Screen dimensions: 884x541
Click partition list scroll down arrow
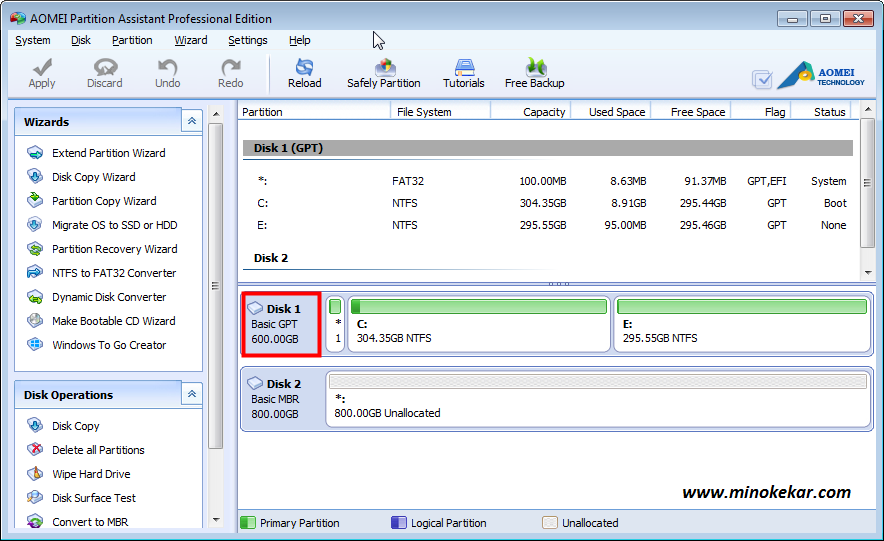(x=868, y=273)
